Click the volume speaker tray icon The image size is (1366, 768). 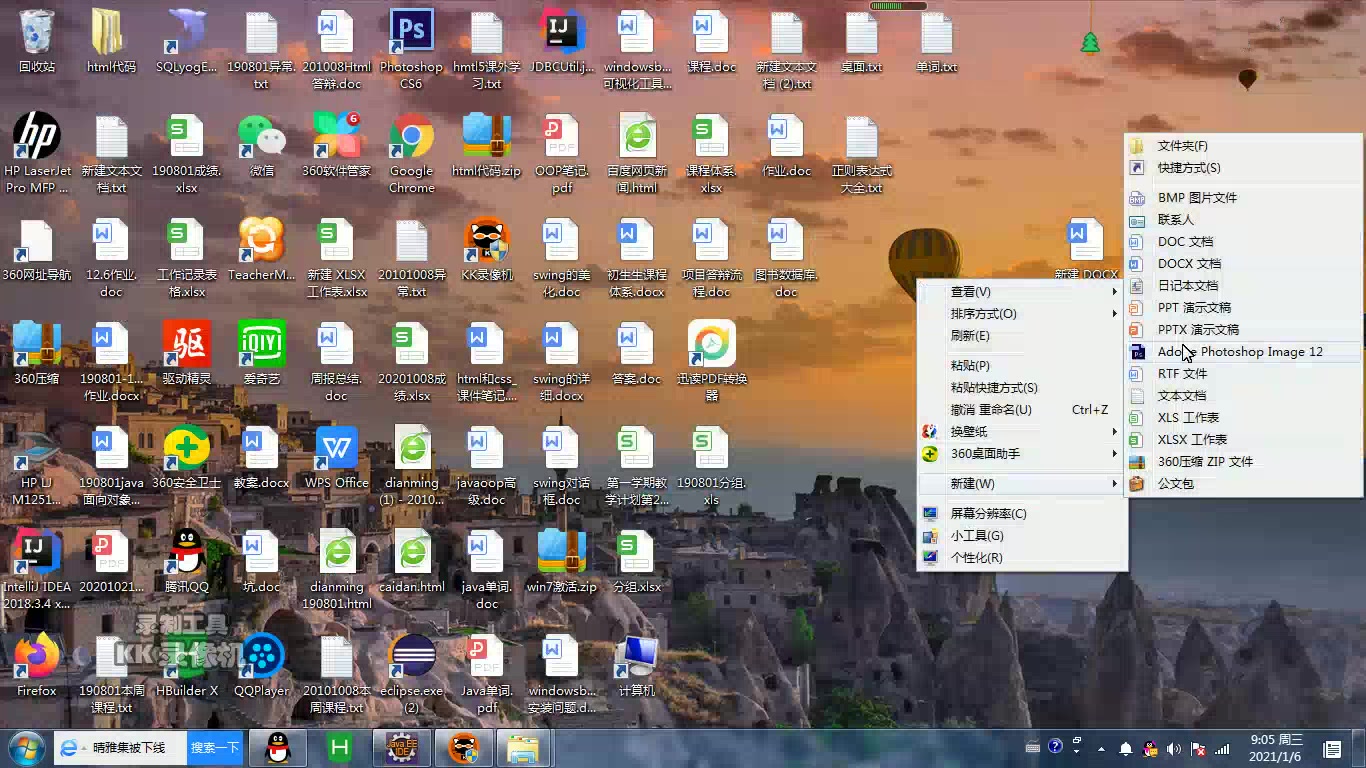click(1173, 748)
